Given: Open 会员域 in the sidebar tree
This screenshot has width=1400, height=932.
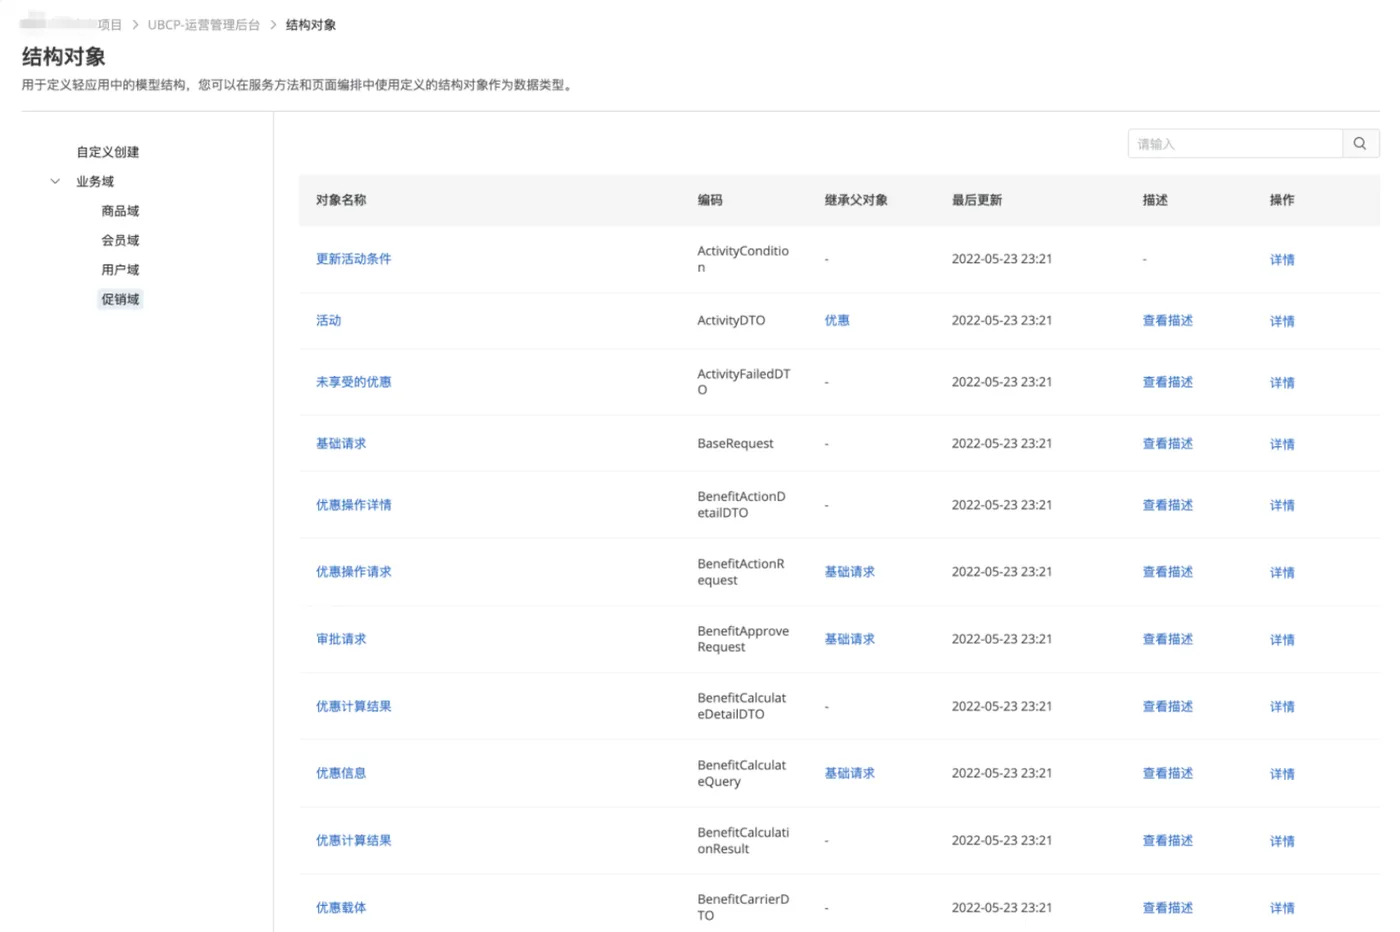Looking at the screenshot, I should coord(120,240).
